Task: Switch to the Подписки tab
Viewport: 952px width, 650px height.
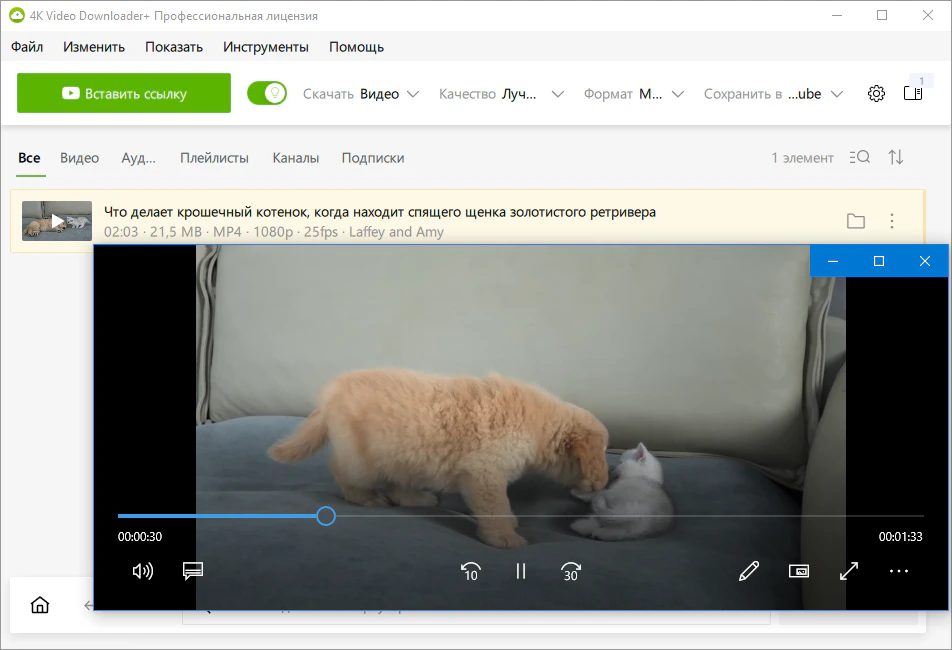Action: pos(373,158)
